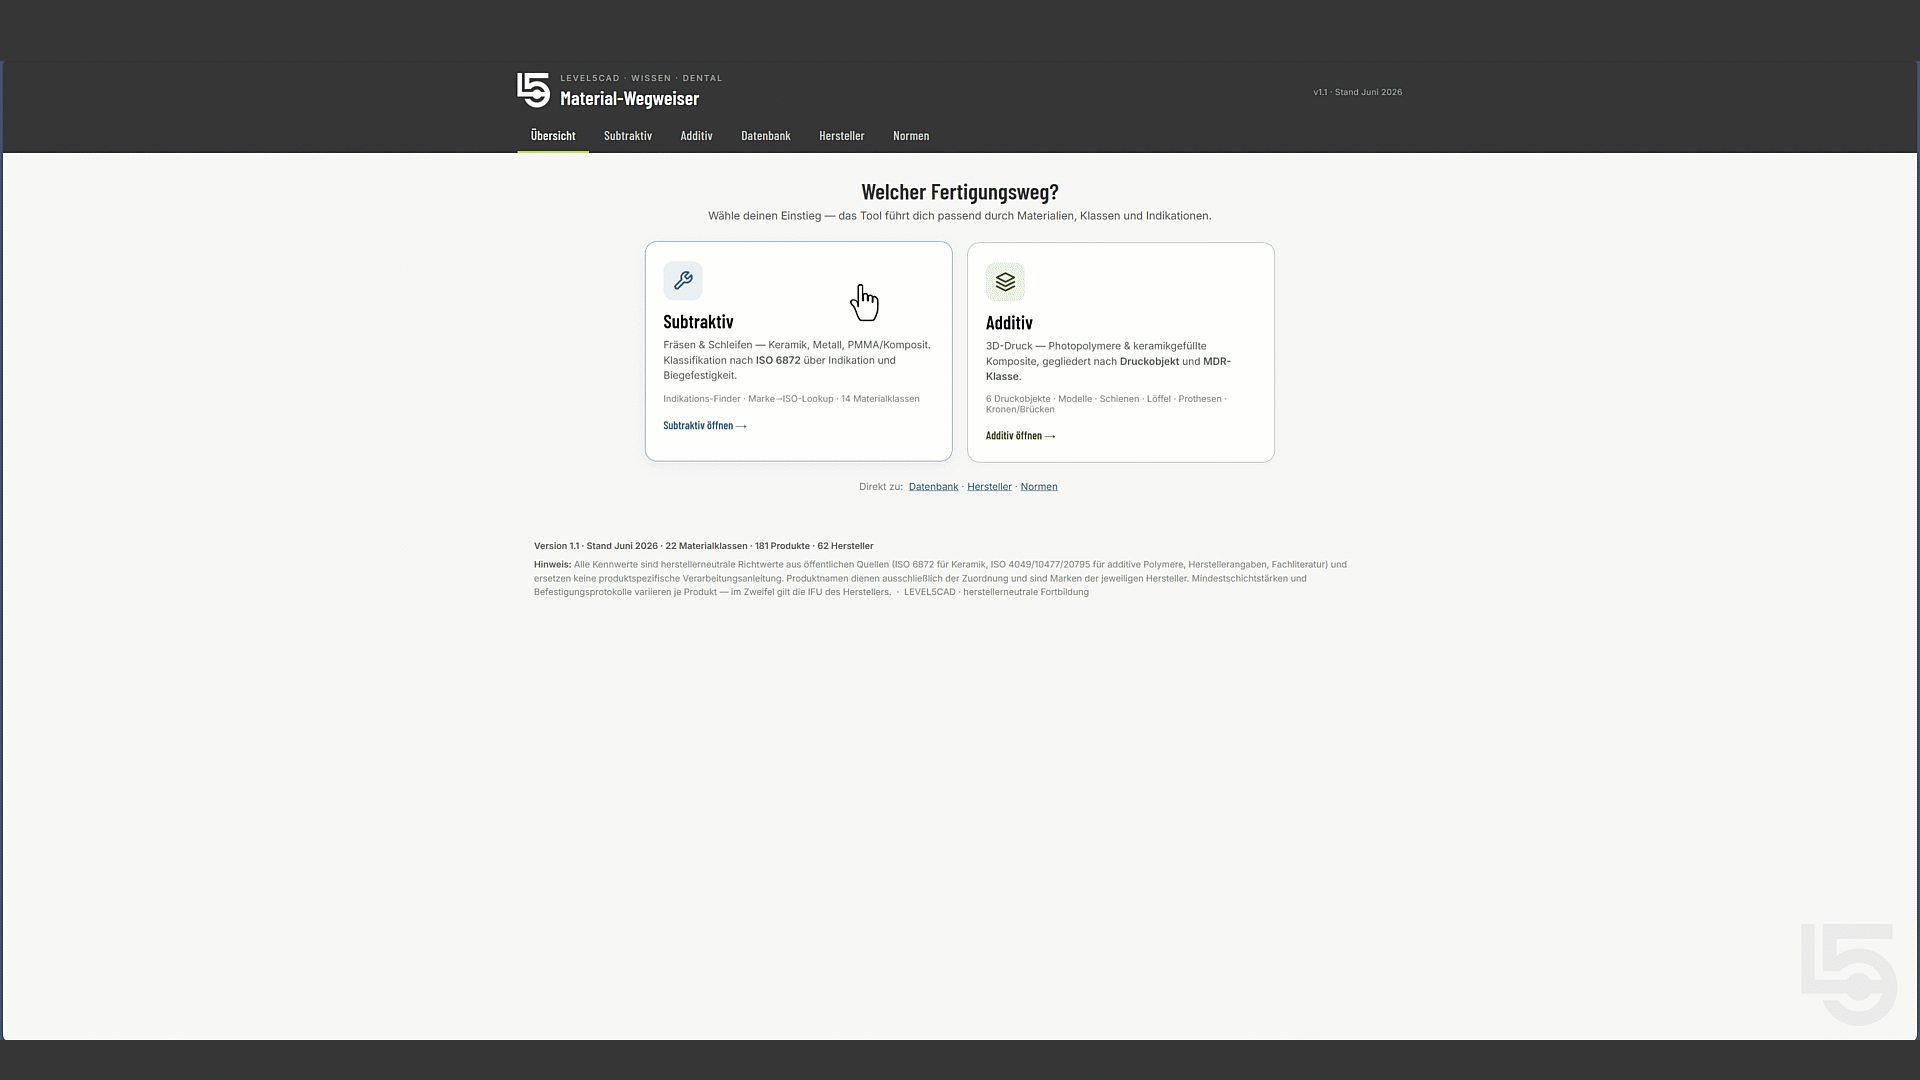Click the Level5CAD logo icon in header

533,90
